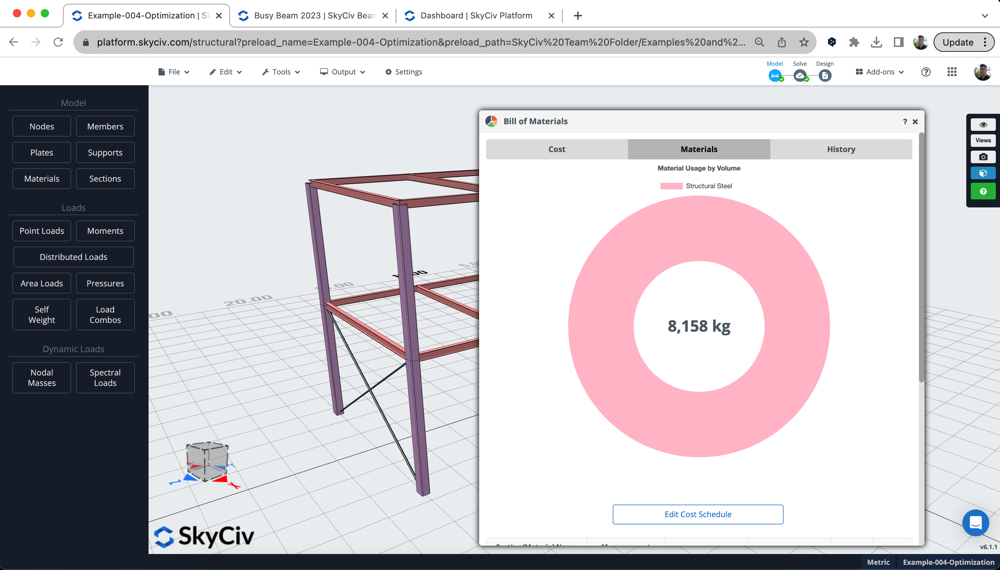Open browser downloads icon
The width and height of the screenshot is (1000, 570).
tap(876, 42)
